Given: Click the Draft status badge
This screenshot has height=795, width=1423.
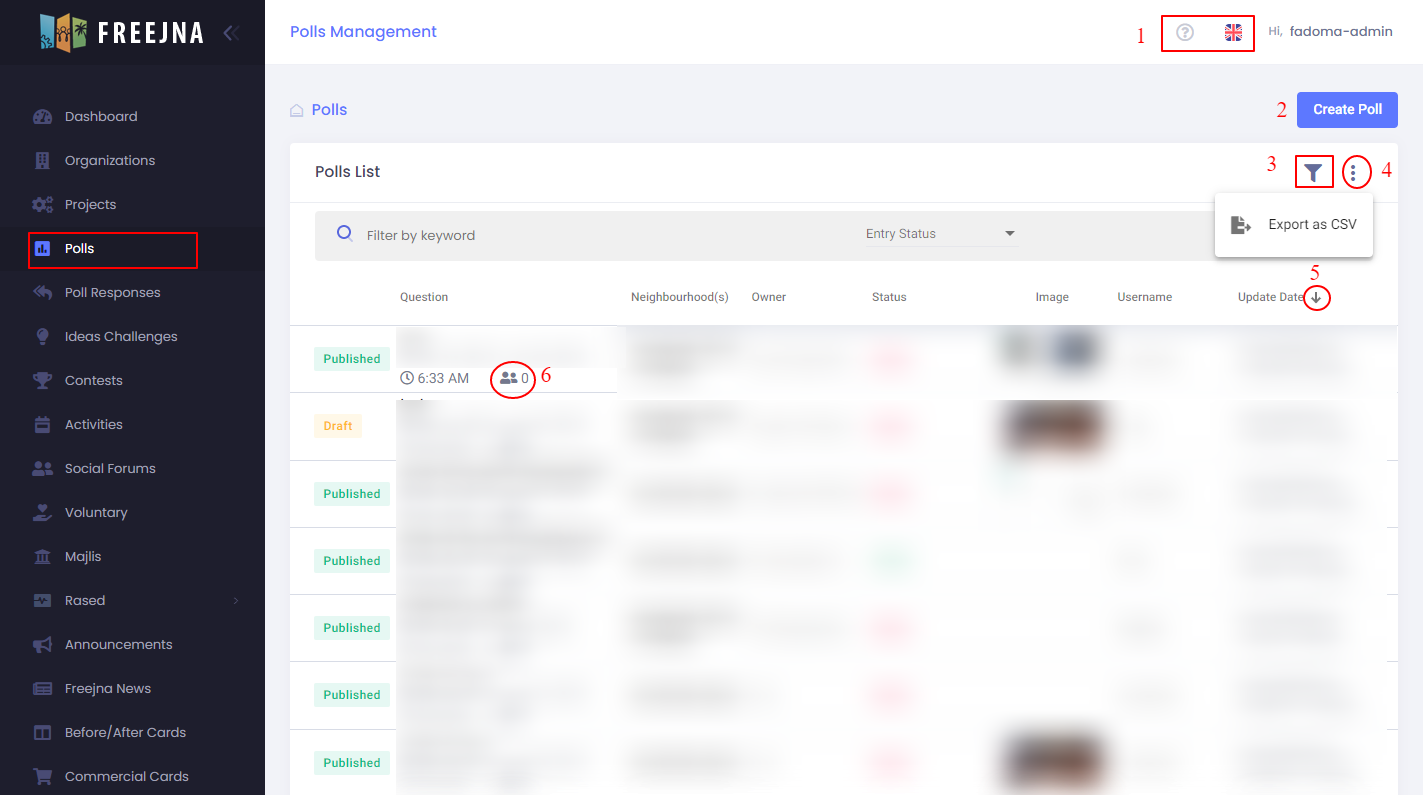Looking at the screenshot, I should pos(338,426).
